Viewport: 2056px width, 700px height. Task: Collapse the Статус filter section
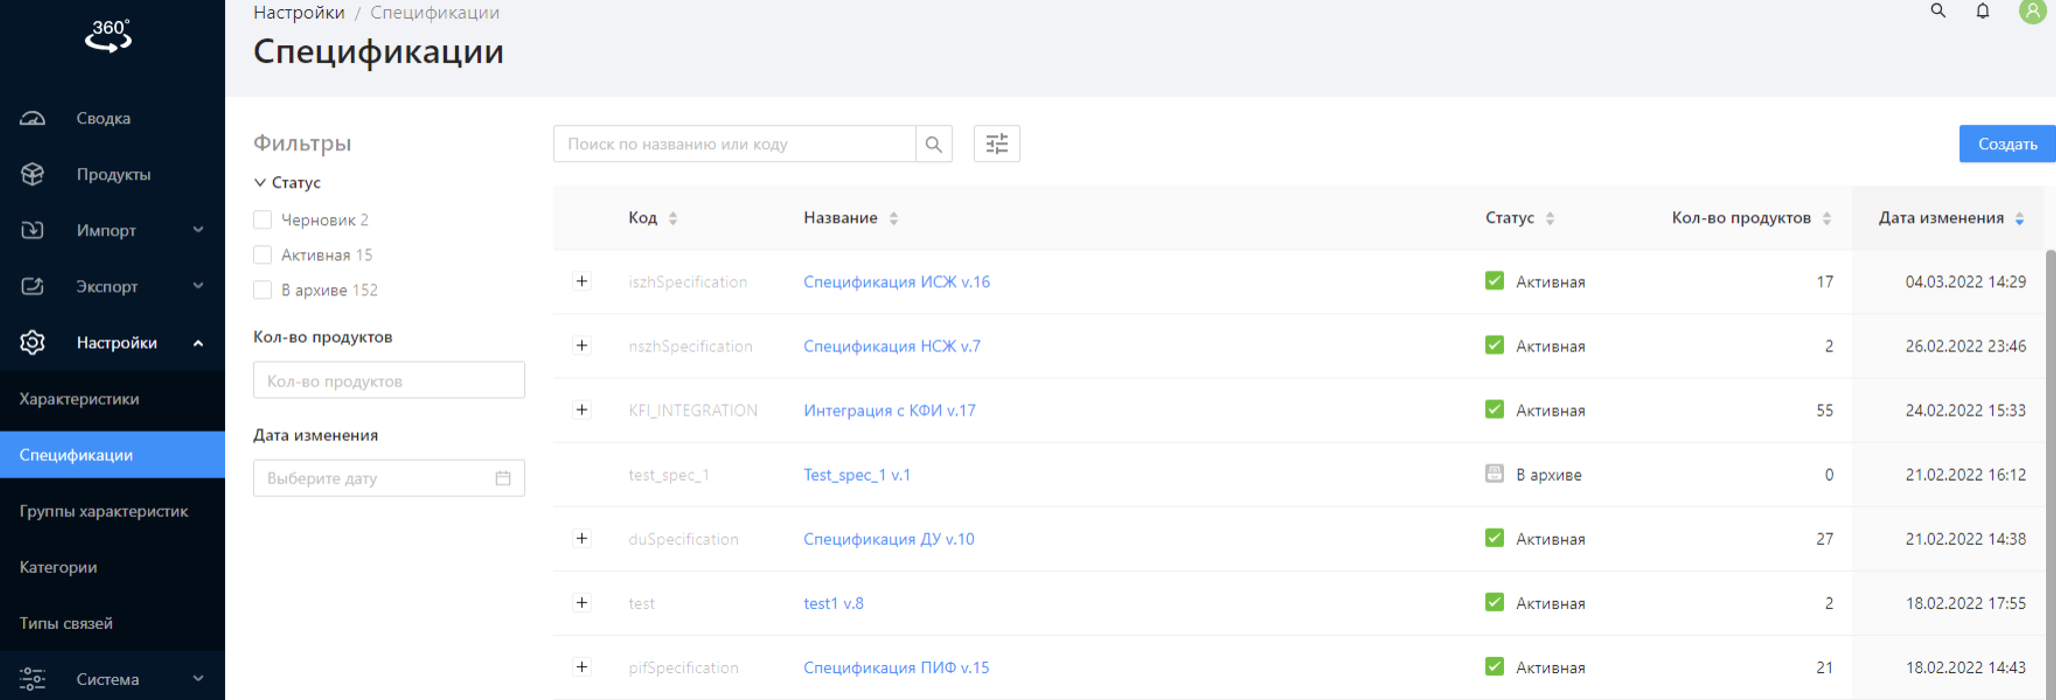tap(260, 183)
